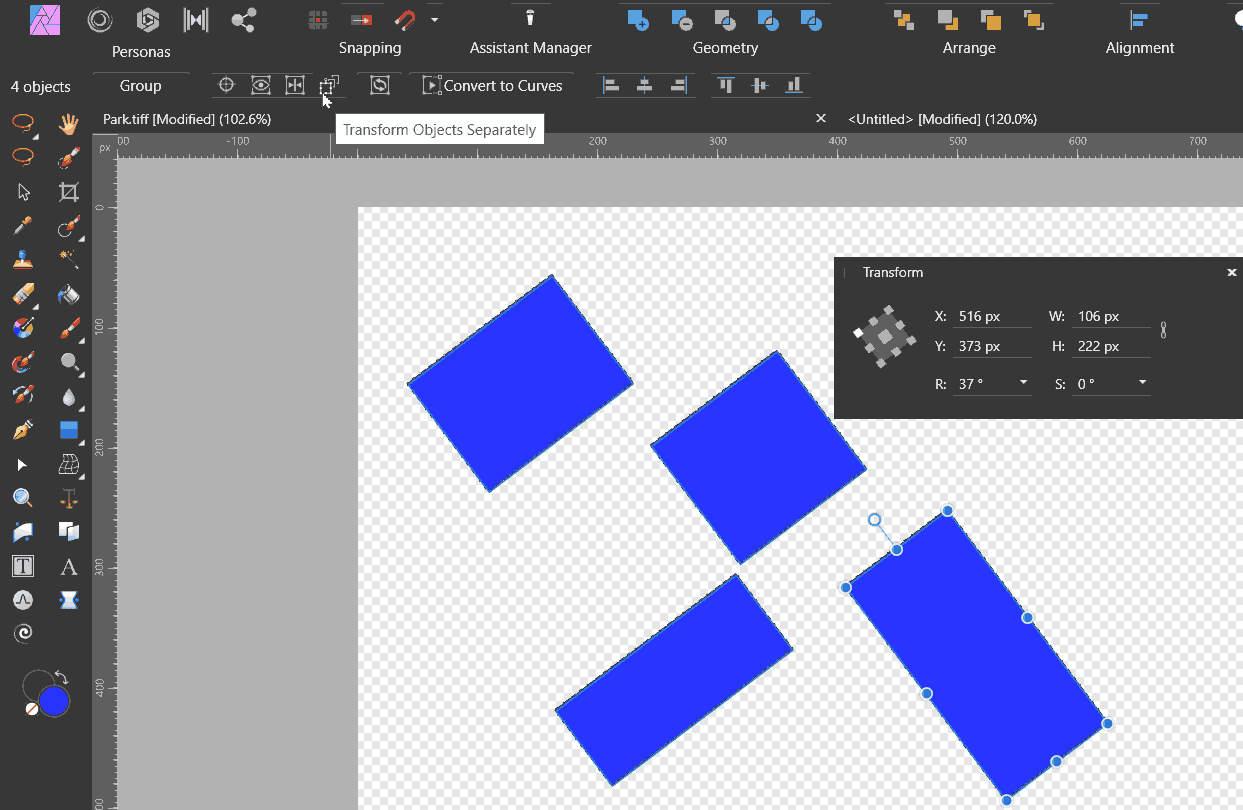Click Transform Objects Separately icon
1243x810 pixels.
(329, 86)
